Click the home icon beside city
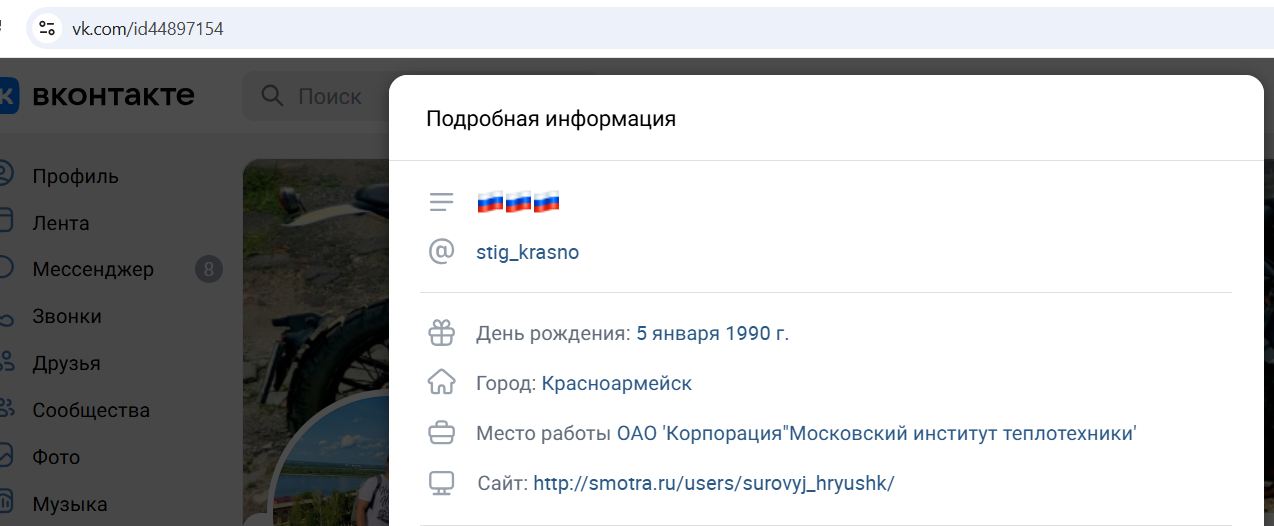 (x=441, y=383)
